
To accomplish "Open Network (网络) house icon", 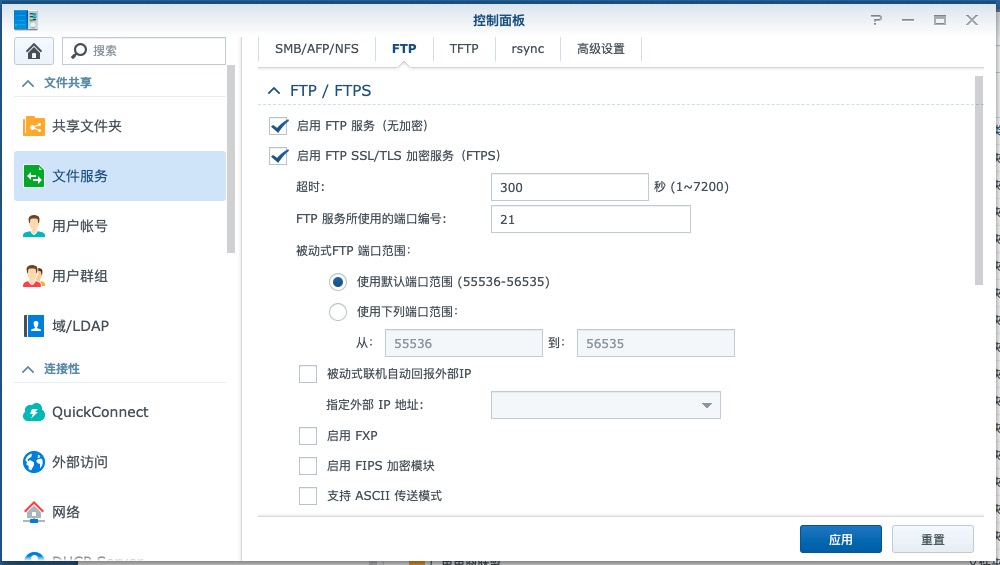I will pos(34,512).
